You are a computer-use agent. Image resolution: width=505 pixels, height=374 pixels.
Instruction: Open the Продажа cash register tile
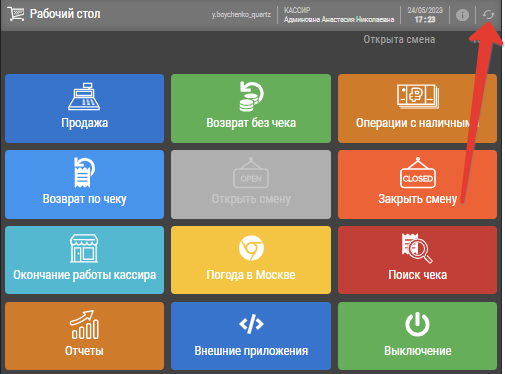click(84, 108)
